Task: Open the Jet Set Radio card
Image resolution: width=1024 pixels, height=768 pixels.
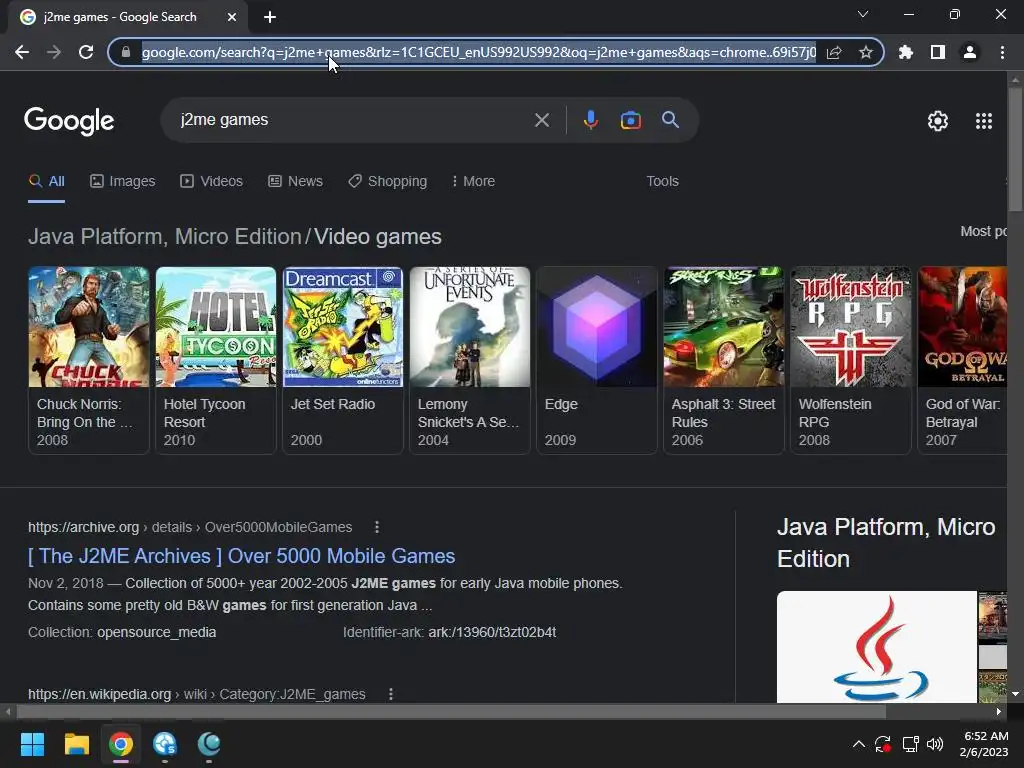Action: pyautogui.click(x=343, y=360)
